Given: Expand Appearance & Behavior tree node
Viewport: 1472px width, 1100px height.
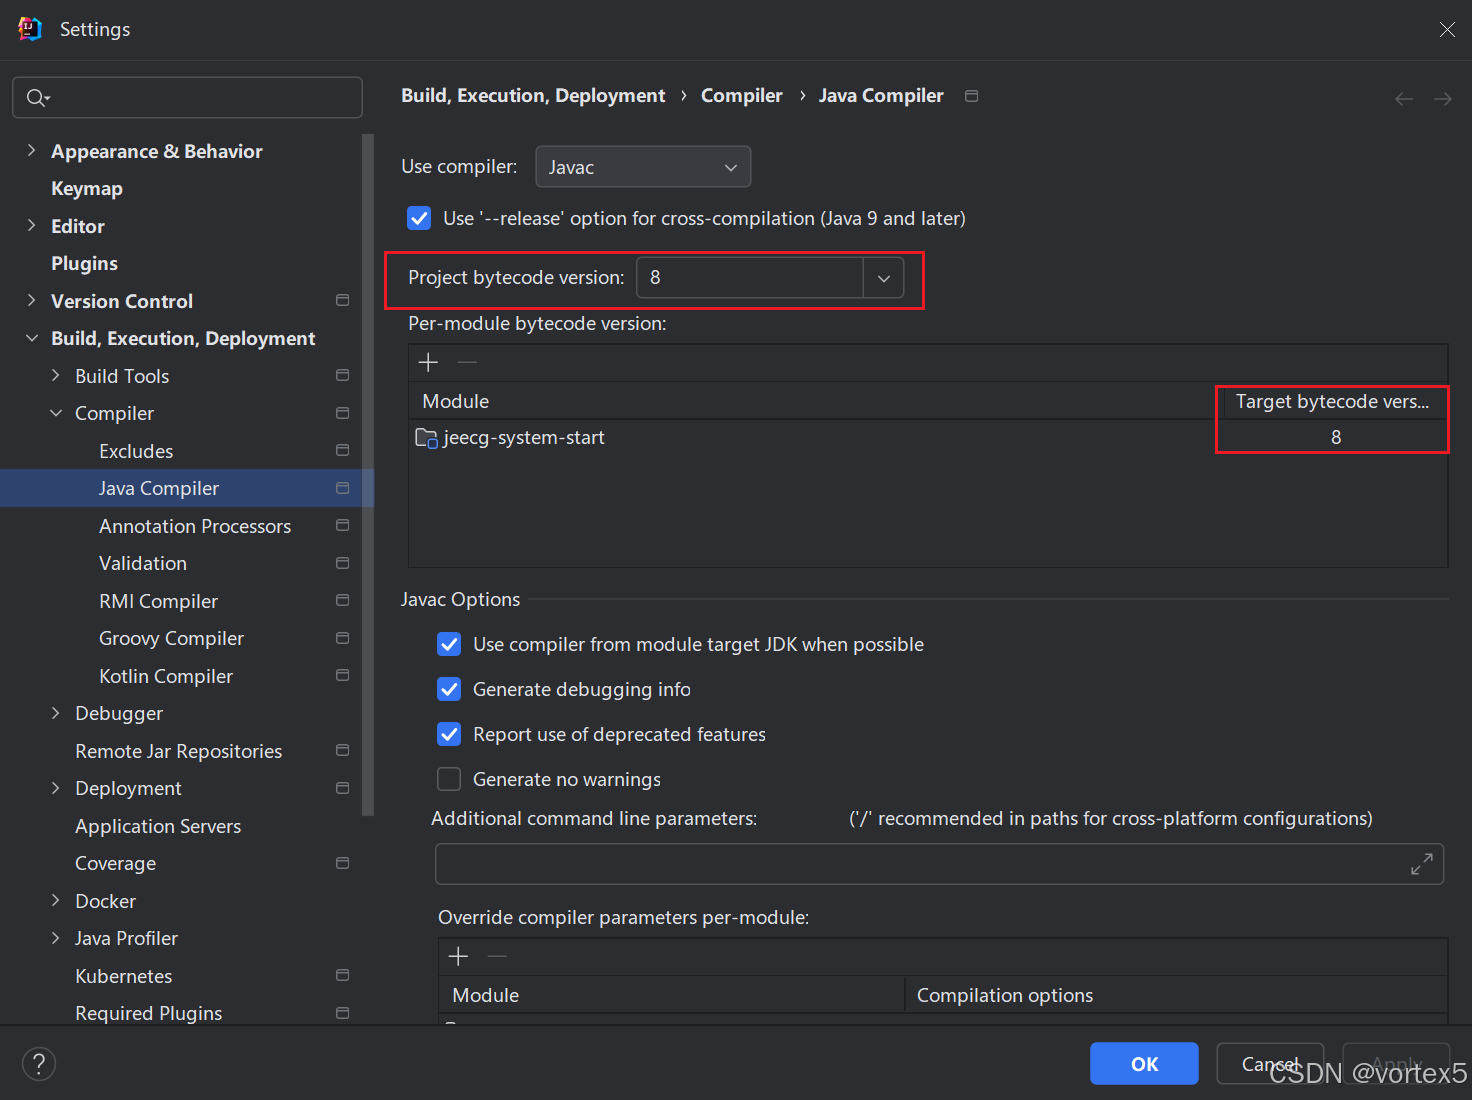Looking at the screenshot, I should click(x=31, y=150).
